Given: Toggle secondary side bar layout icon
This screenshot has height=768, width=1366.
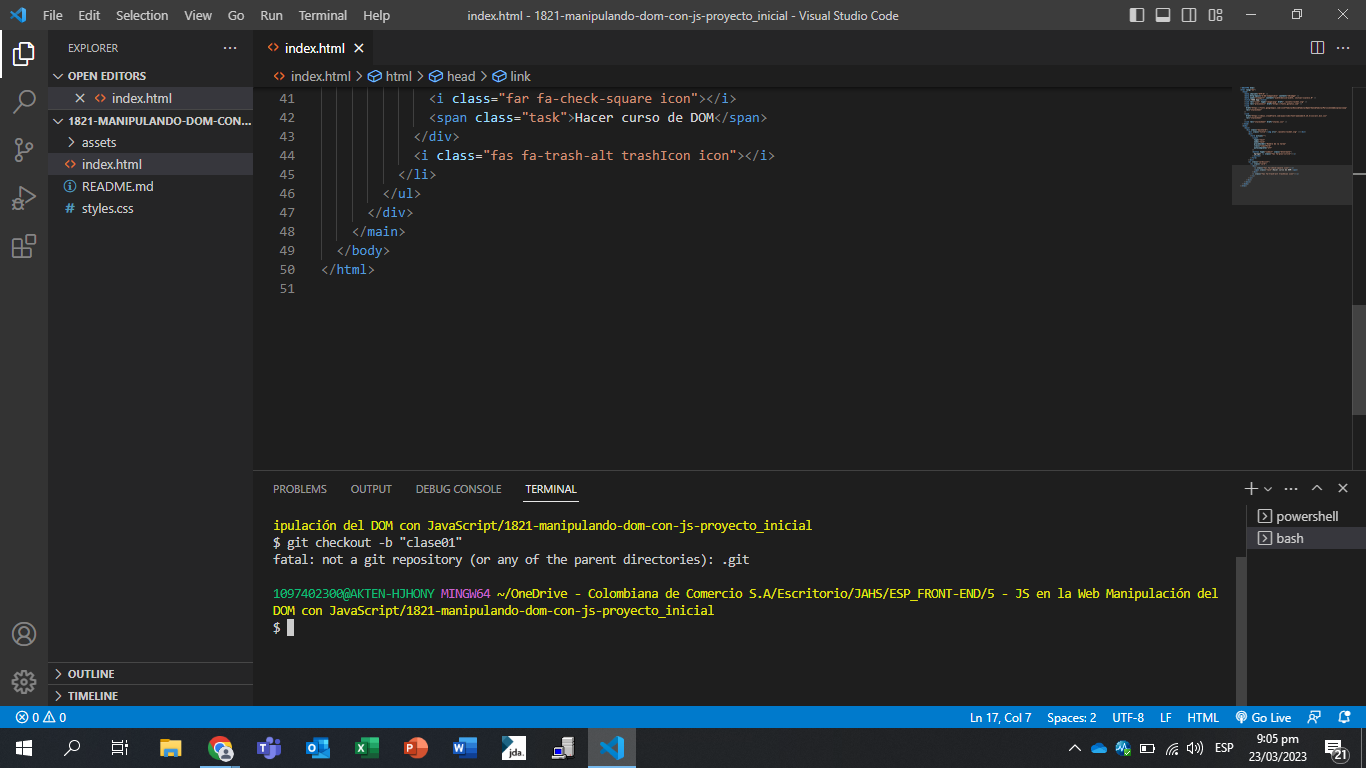Looking at the screenshot, I should pos(1189,15).
